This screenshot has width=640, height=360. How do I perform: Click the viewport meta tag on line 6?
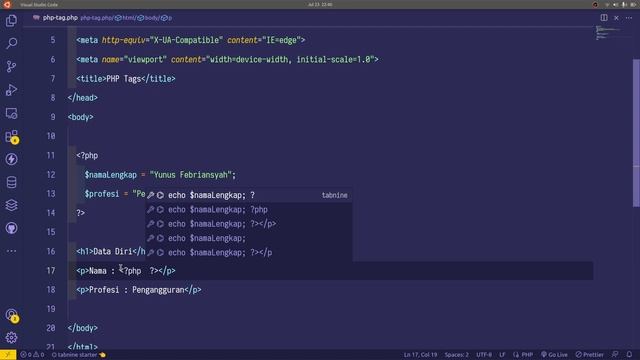(227, 60)
